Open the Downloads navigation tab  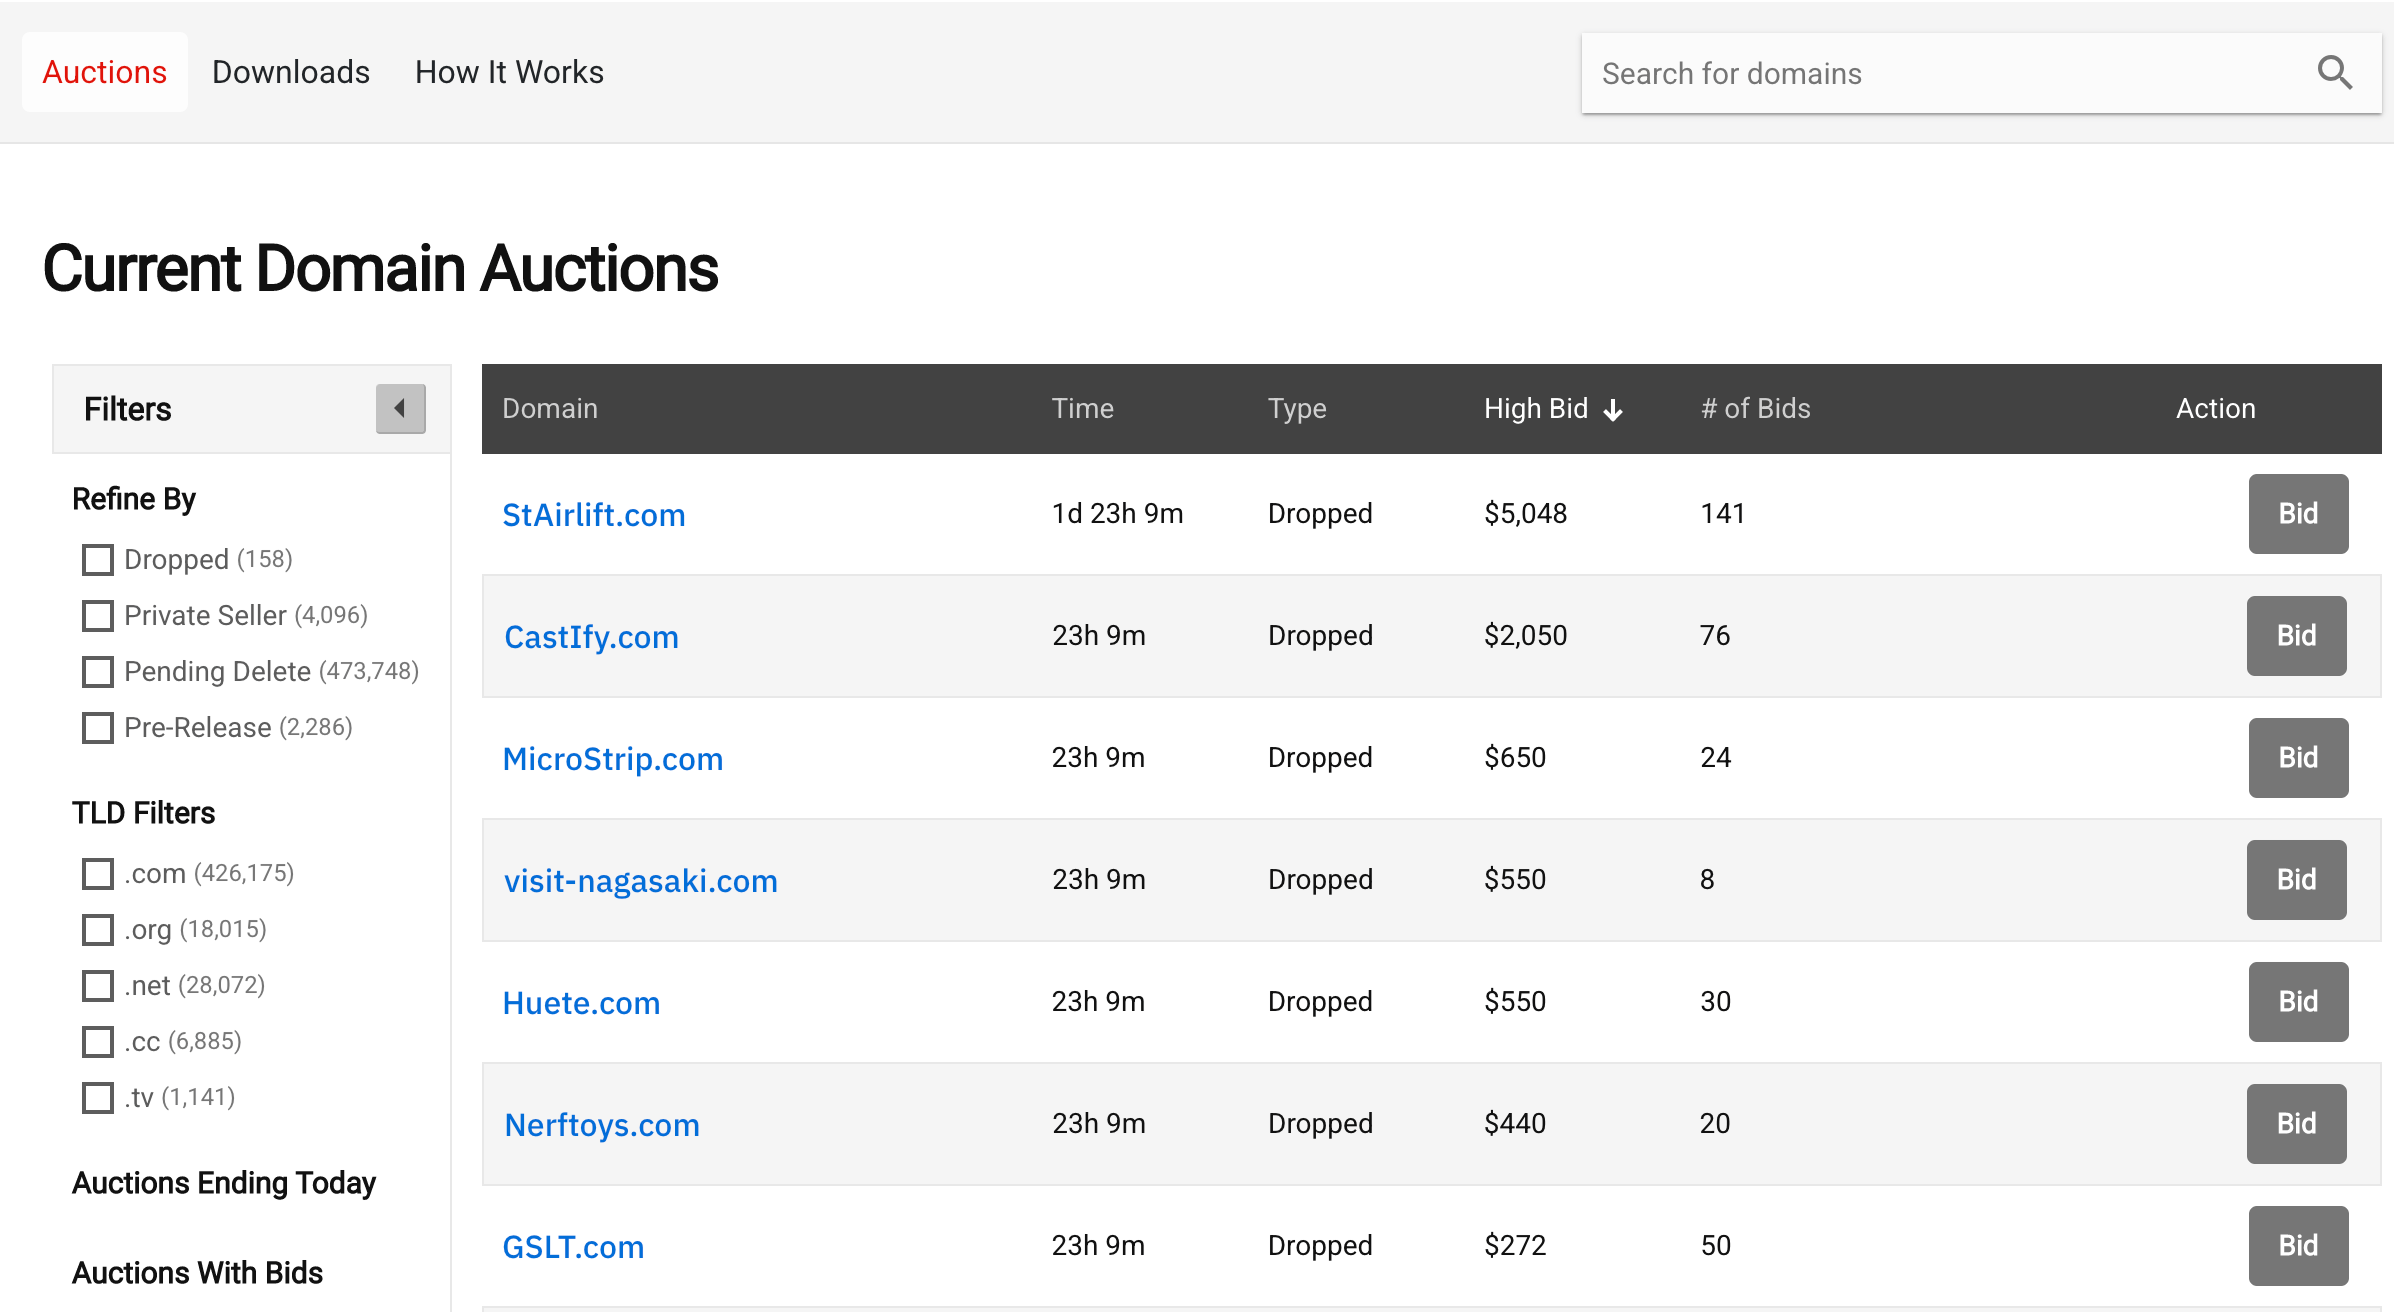point(291,71)
